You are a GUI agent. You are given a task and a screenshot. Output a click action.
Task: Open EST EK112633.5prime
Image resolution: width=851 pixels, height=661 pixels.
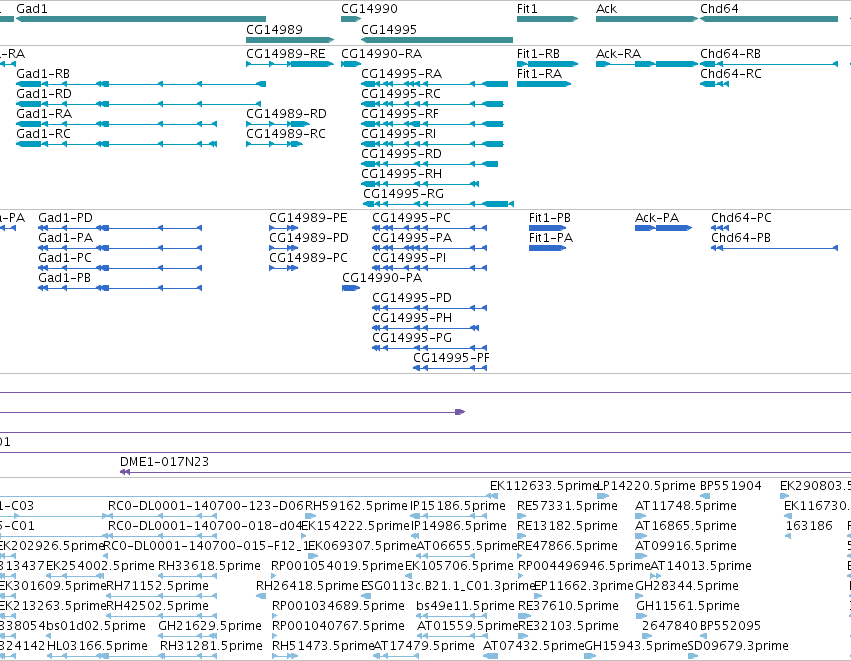click(x=543, y=486)
